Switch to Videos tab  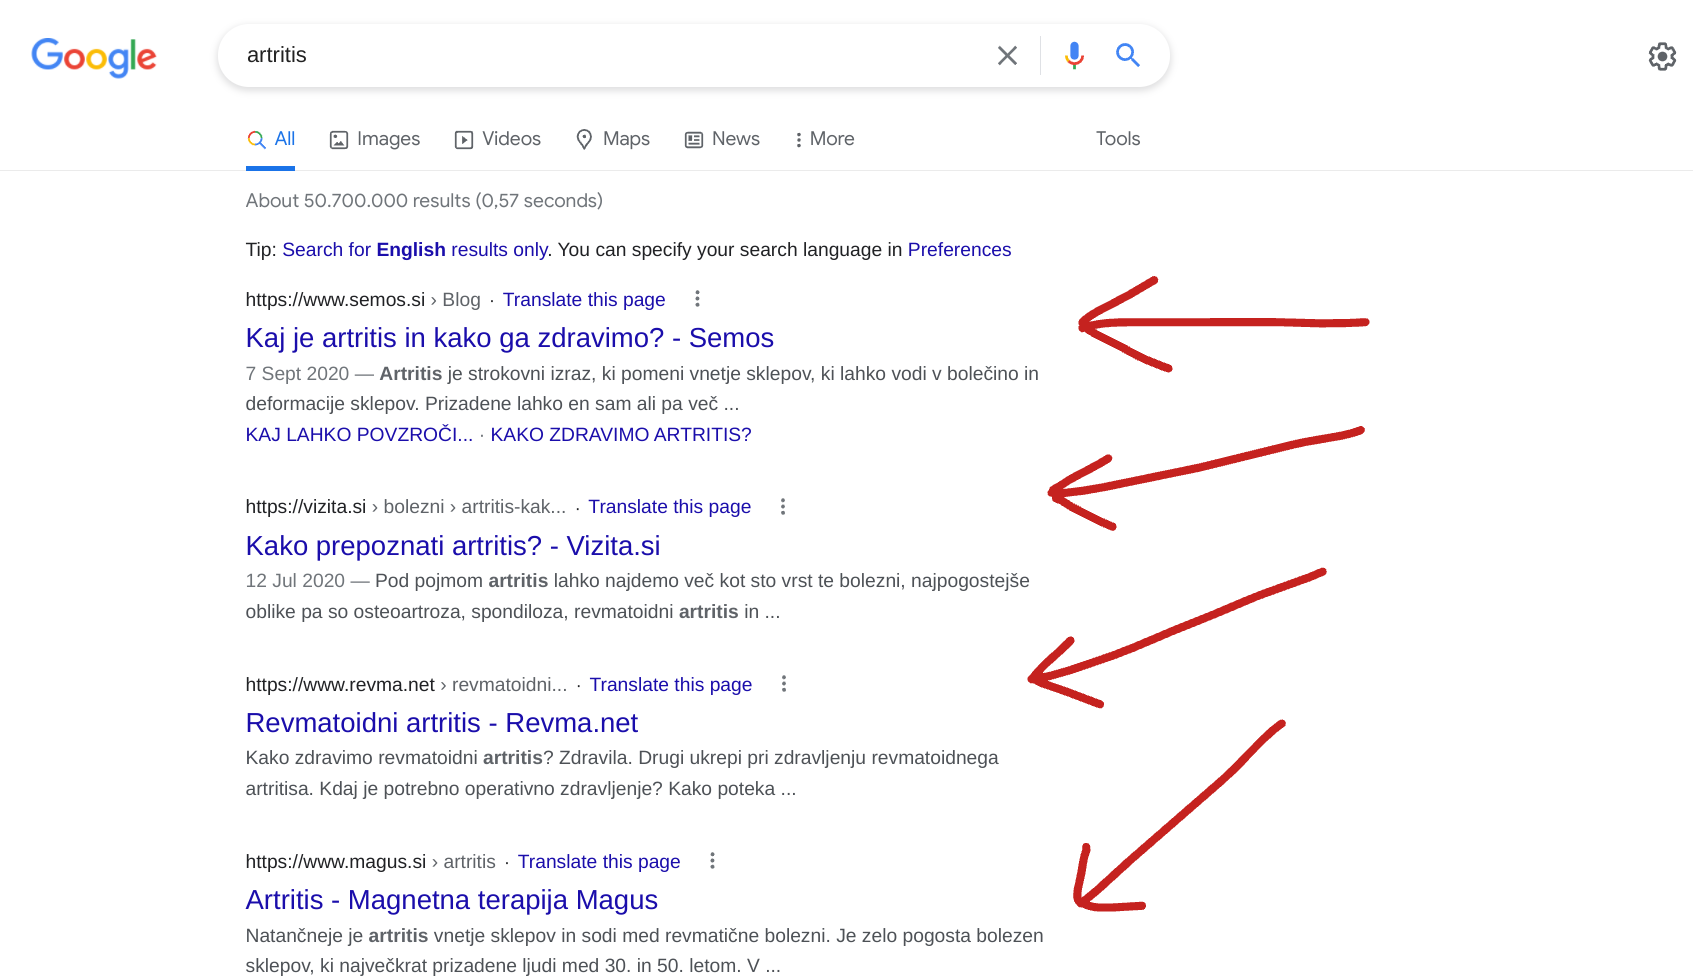(497, 139)
